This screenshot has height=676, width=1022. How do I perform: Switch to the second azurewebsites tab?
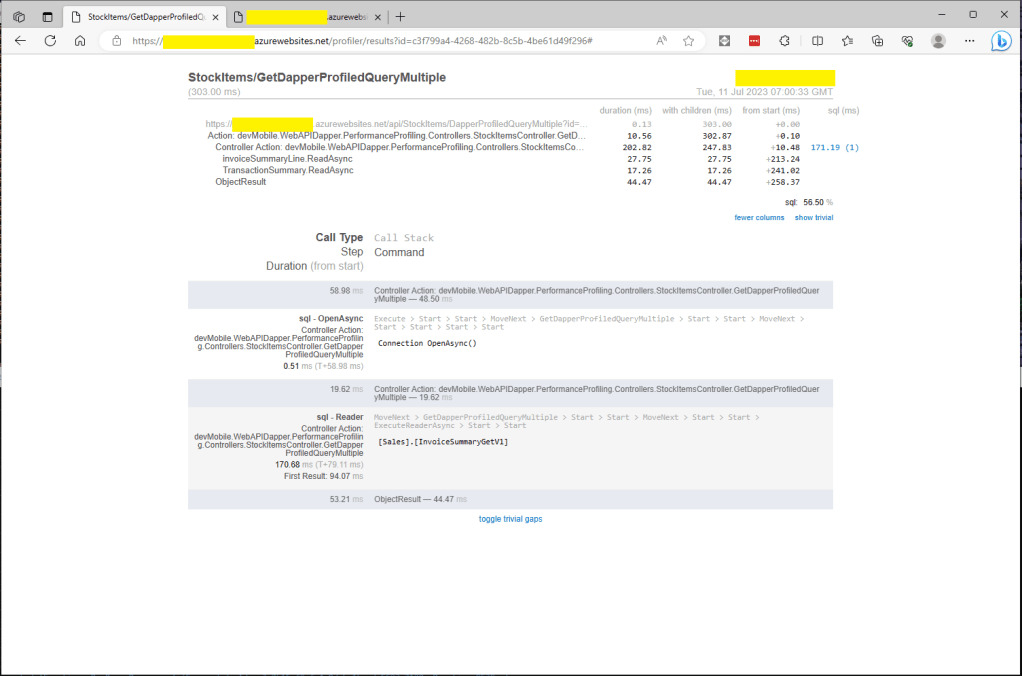[x=300, y=17]
